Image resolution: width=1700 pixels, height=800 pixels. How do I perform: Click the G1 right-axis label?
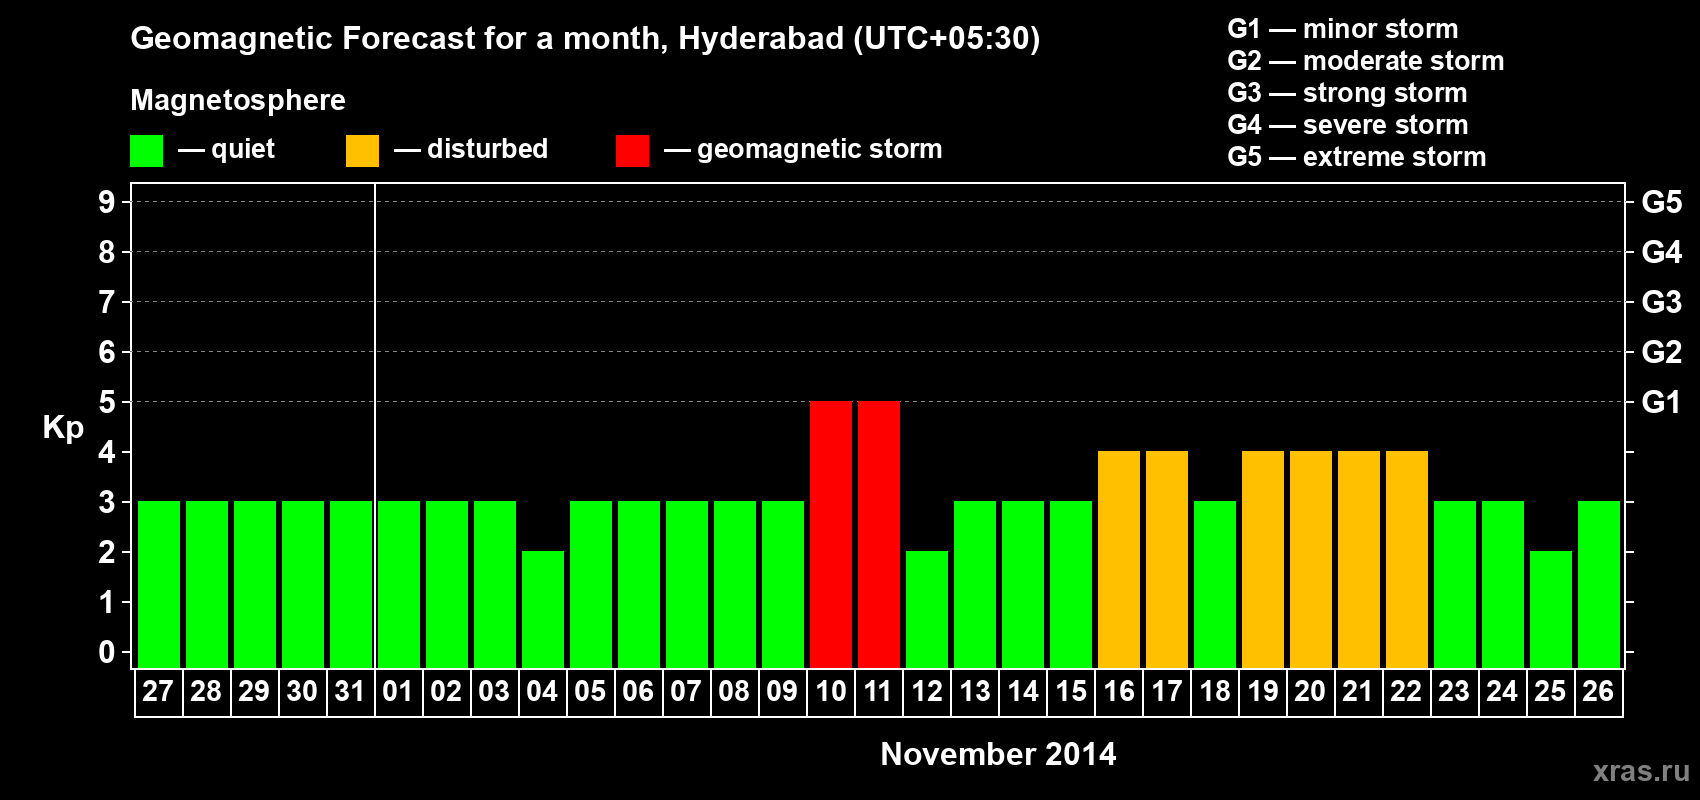1661,402
